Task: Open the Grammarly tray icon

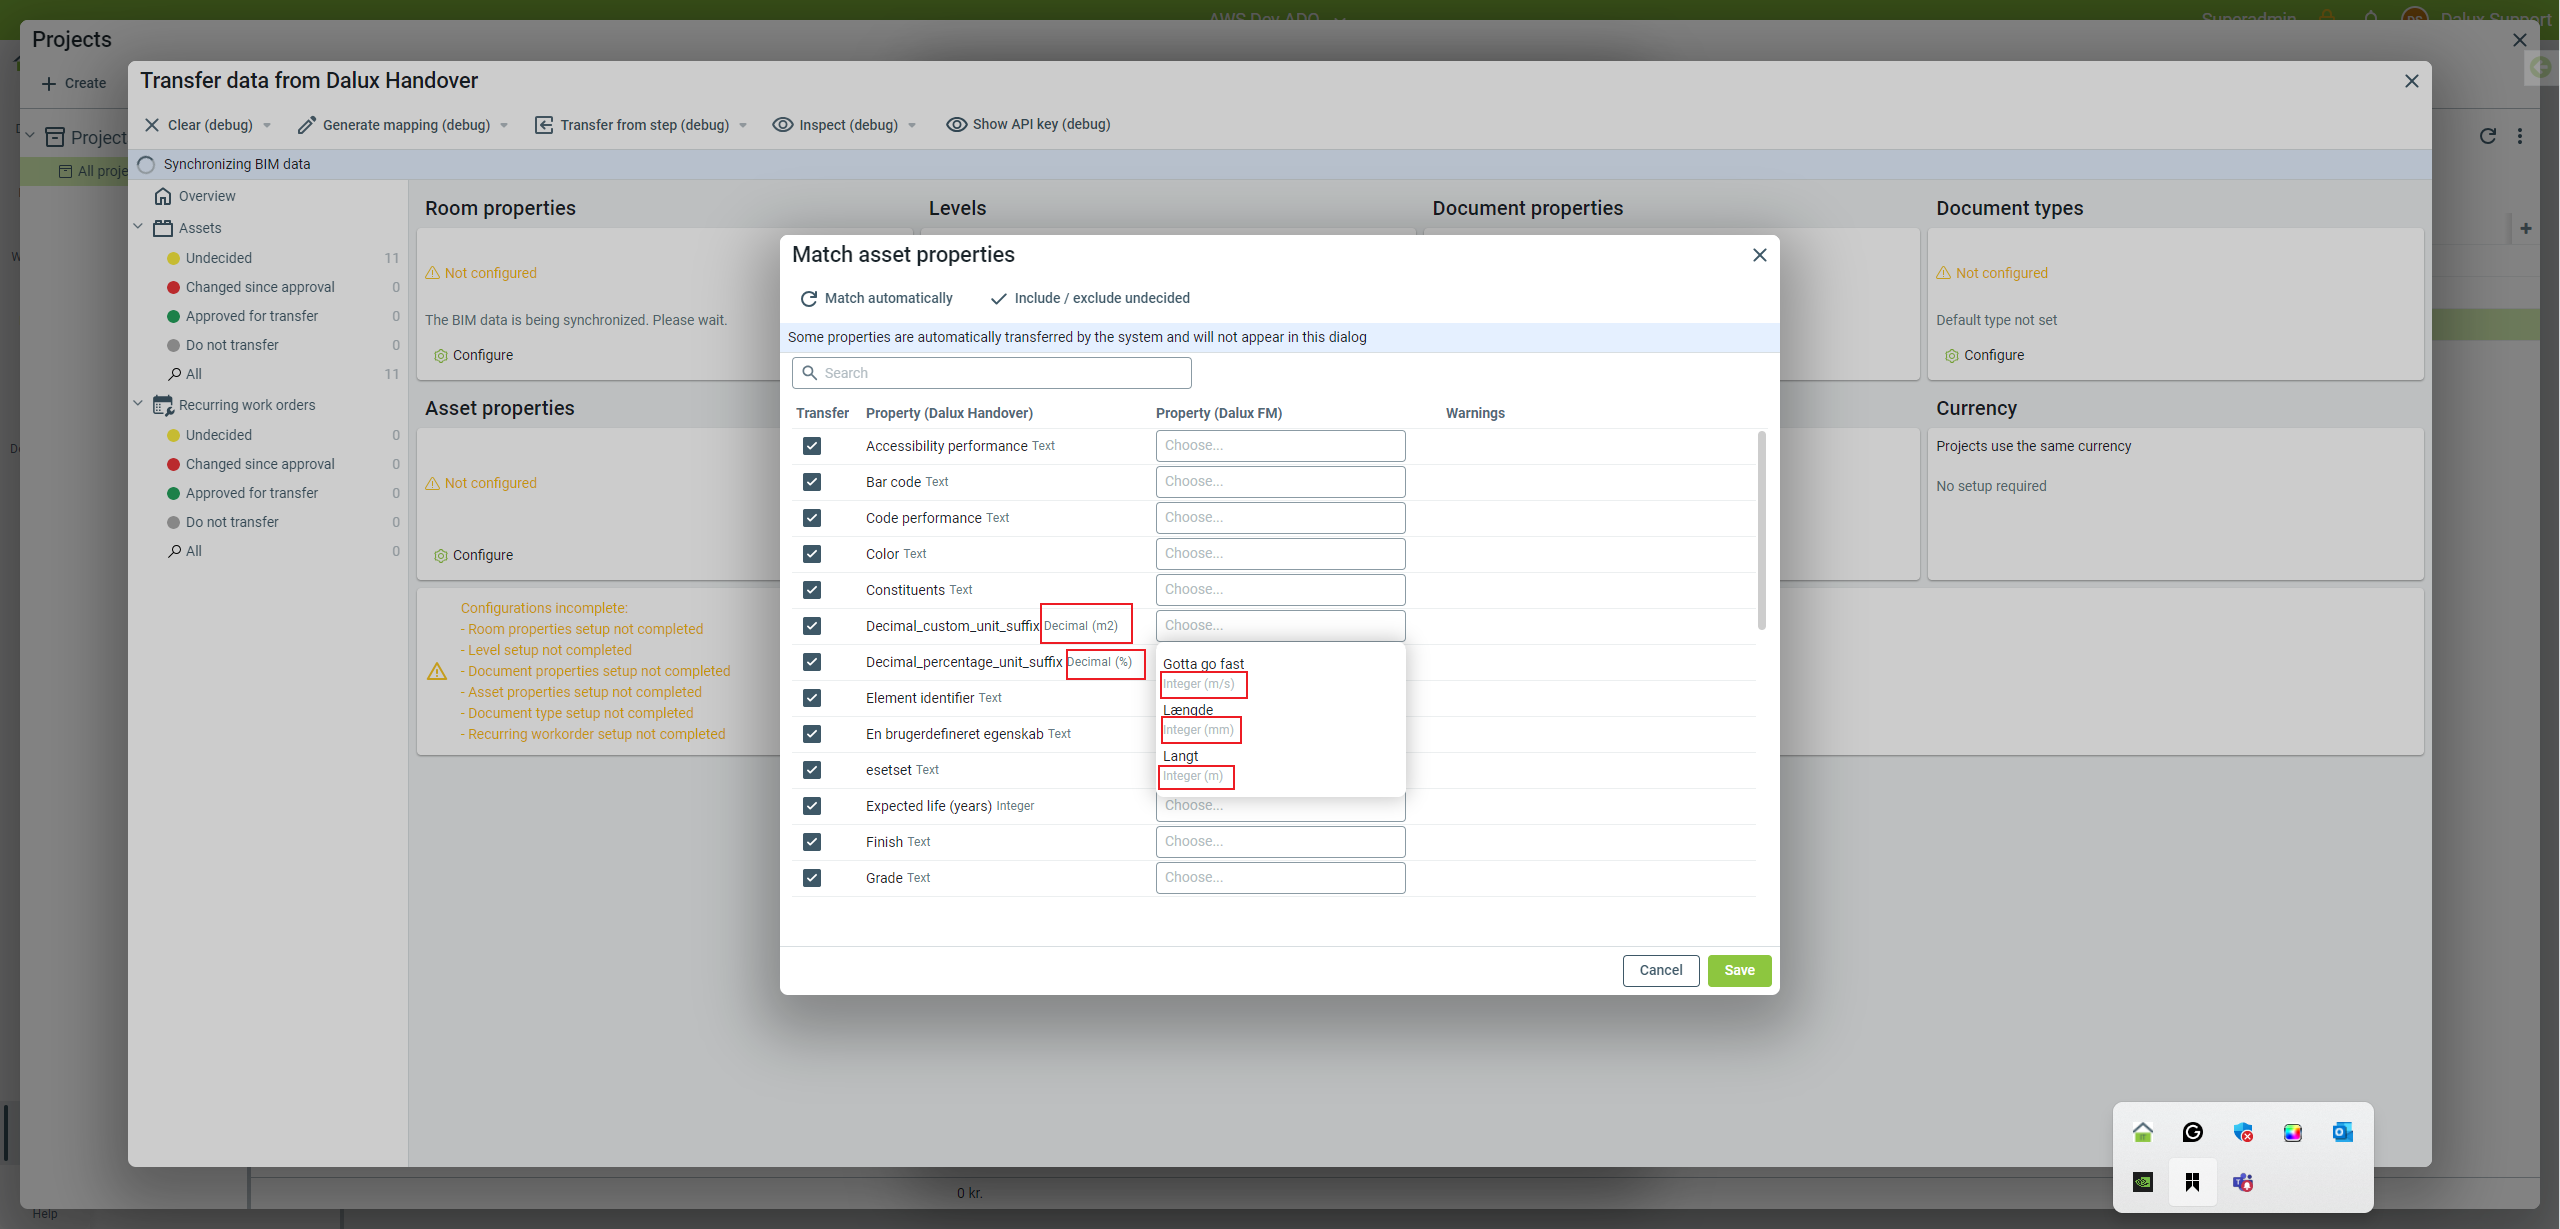Action: (x=2192, y=1132)
